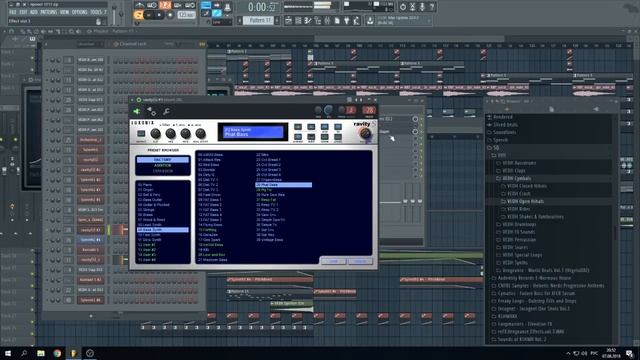
Task: Open the FILE menu
Action: (x=13, y=13)
